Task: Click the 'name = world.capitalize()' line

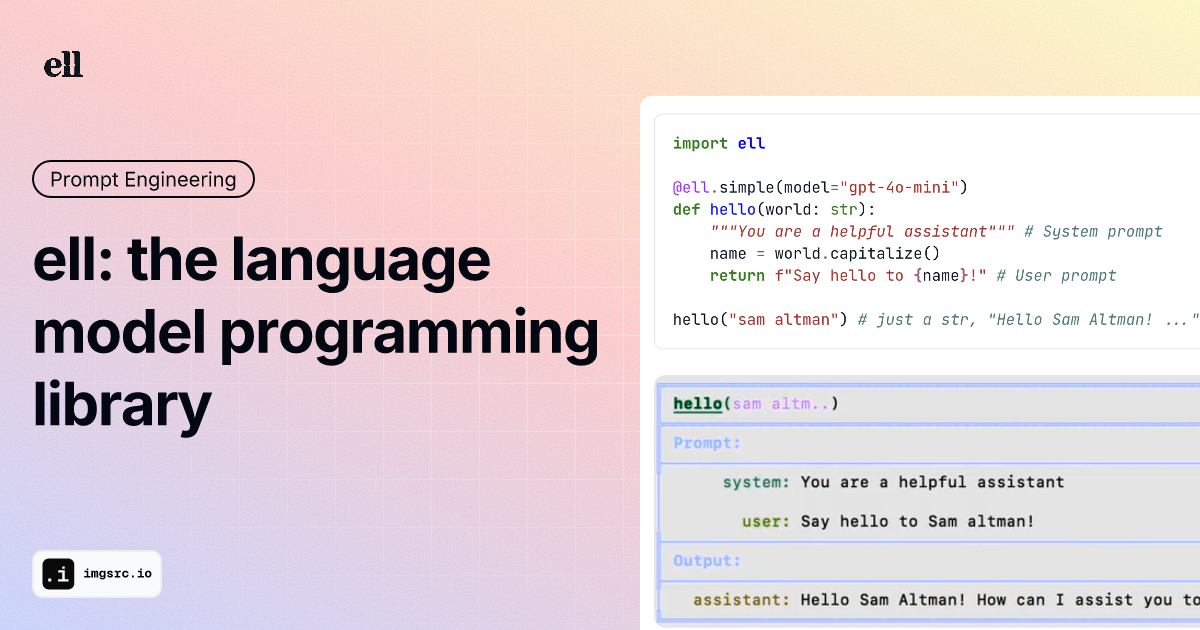Action: [x=825, y=253]
